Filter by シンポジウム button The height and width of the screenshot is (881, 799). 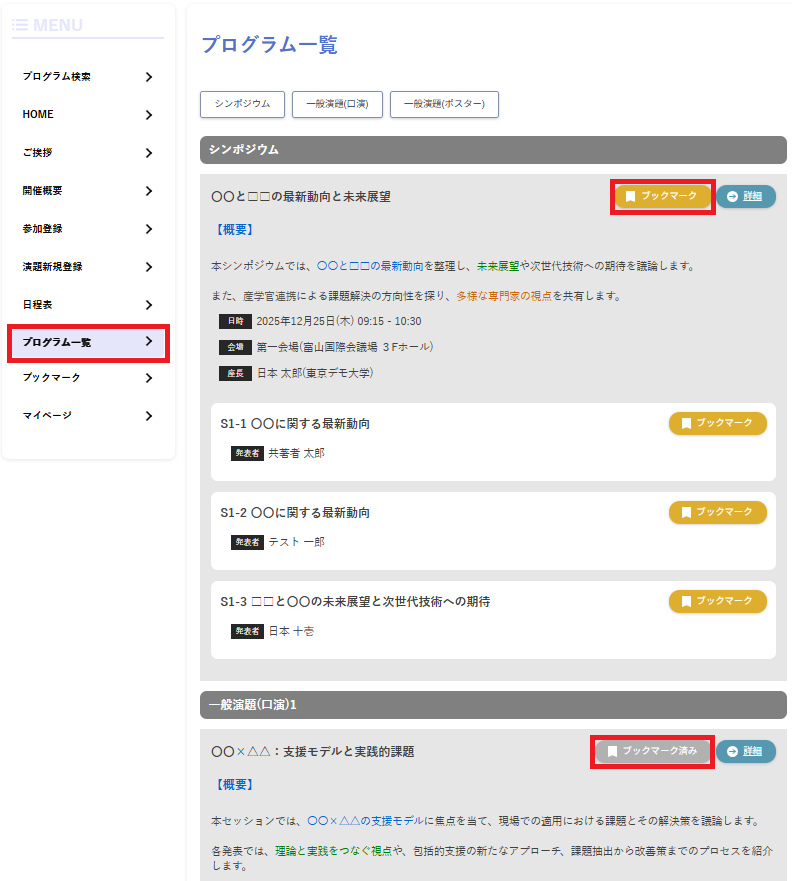tap(242, 104)
